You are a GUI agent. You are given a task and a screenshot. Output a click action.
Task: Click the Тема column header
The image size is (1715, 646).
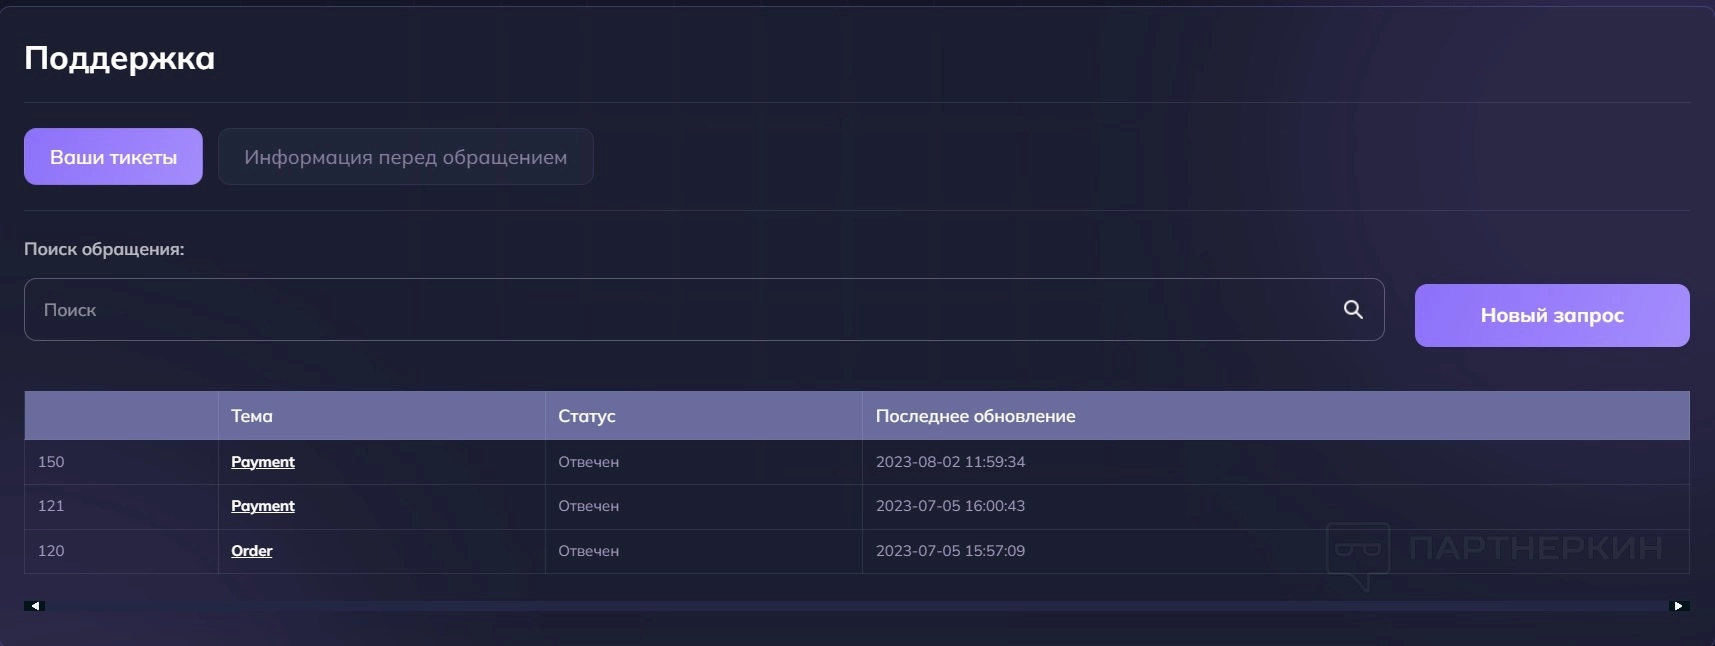click(252, 416)
